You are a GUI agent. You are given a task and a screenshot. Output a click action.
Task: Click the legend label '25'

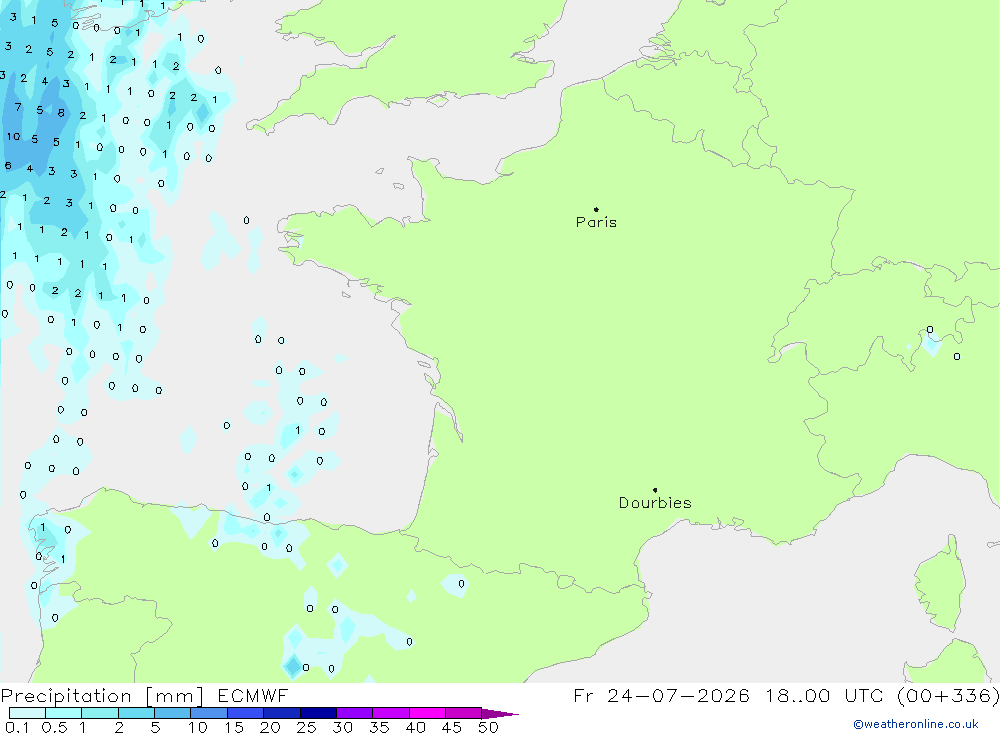pyautogui.click(x=307, y=727)
